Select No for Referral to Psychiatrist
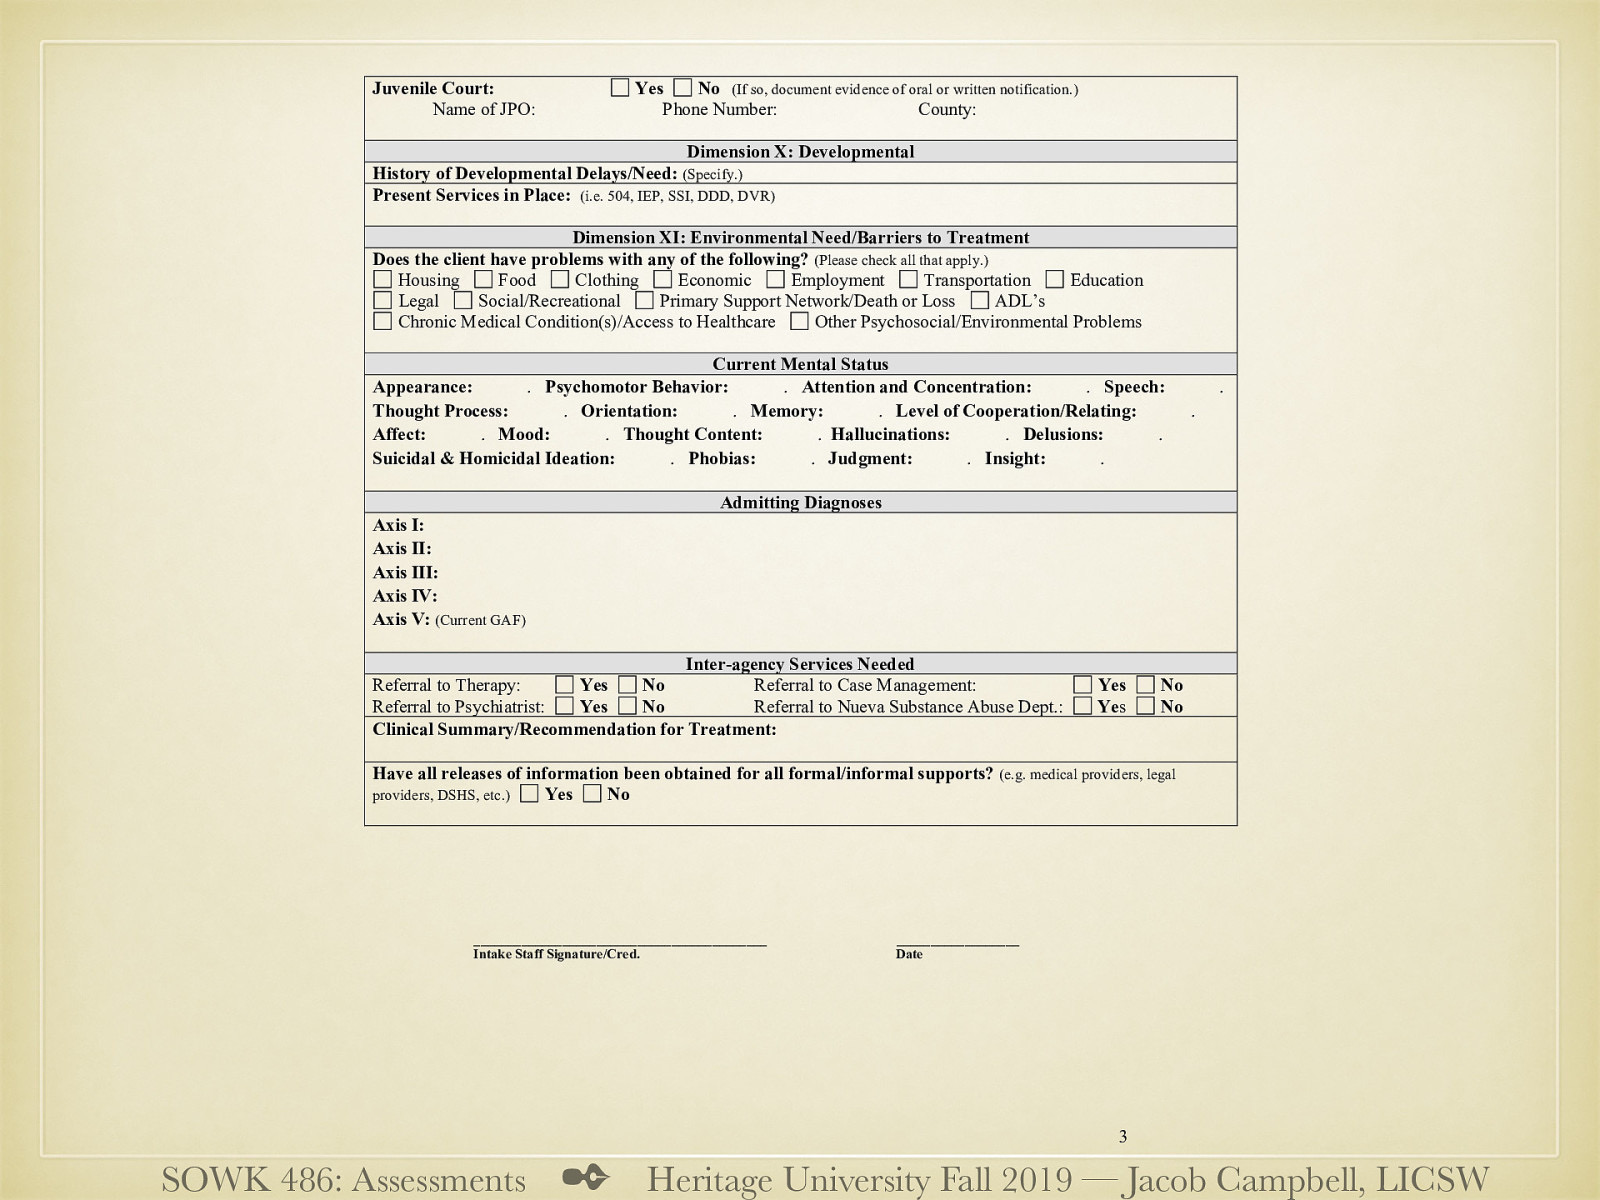 628,706
